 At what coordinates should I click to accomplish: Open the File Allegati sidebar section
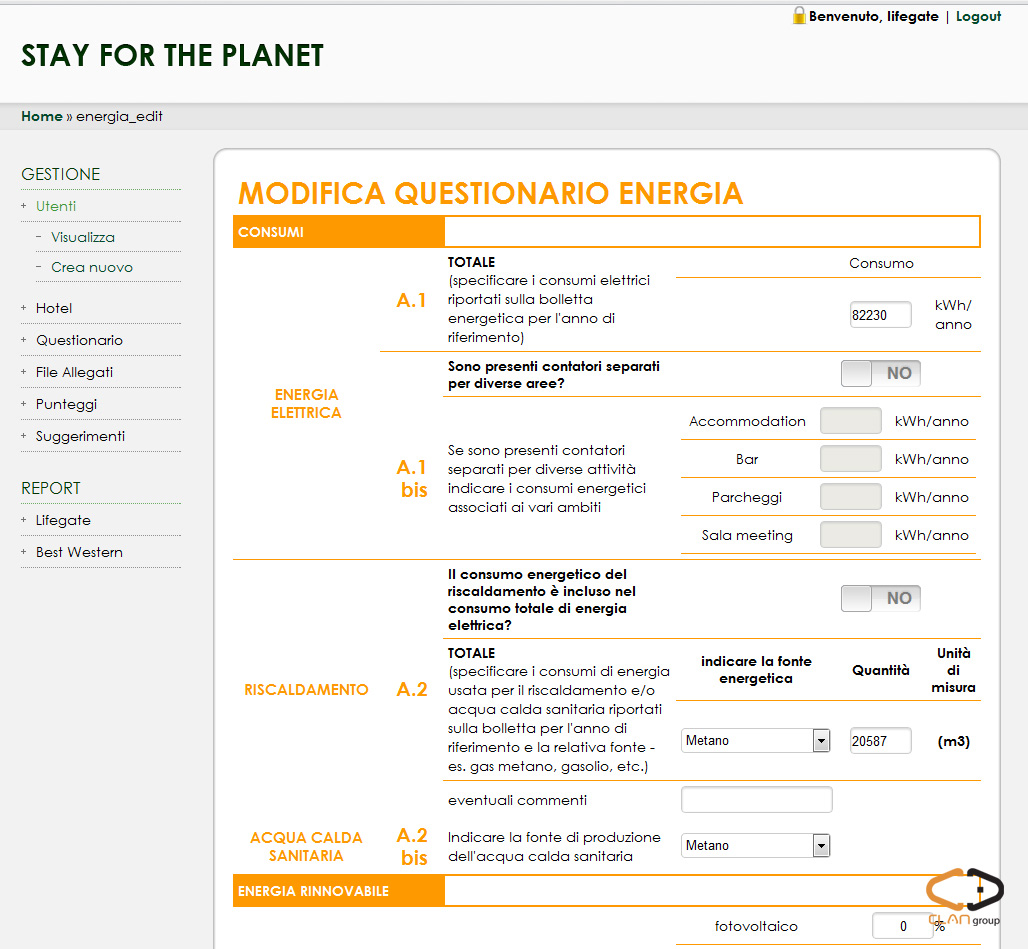coord(74,372)
